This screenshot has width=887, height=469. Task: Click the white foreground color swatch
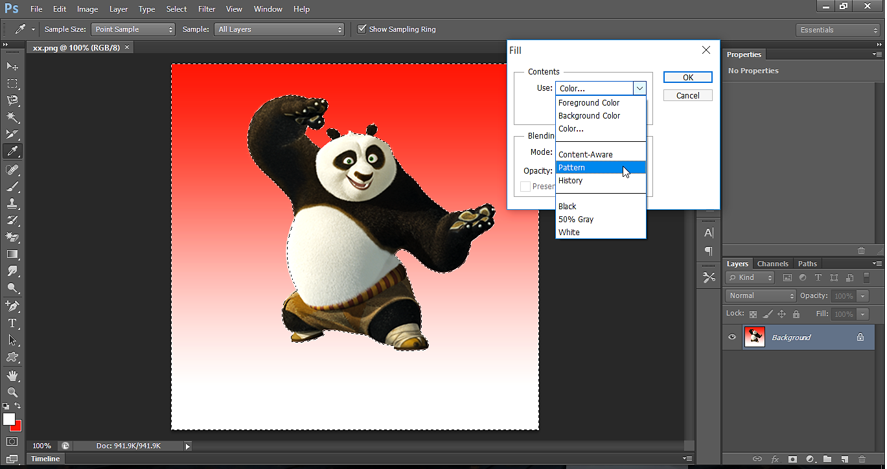pos(8,419)
